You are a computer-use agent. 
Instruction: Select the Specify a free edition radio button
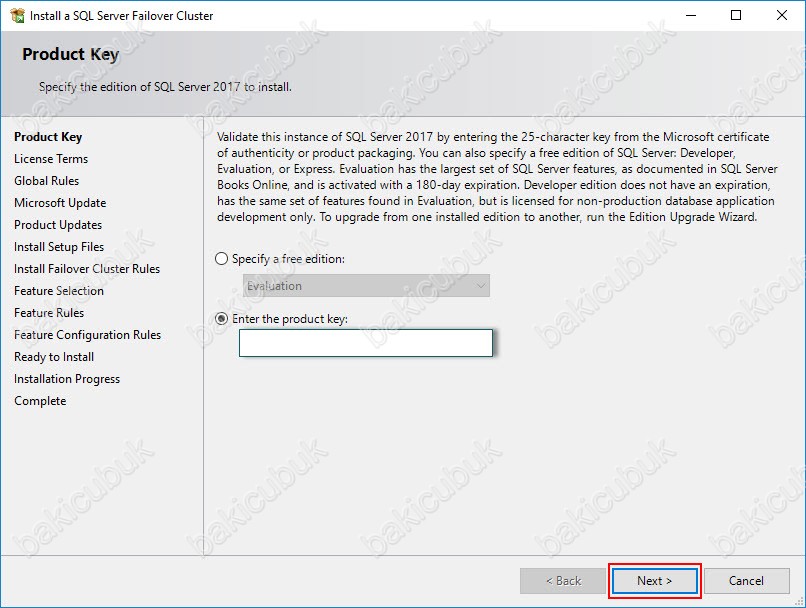(221, 259)
